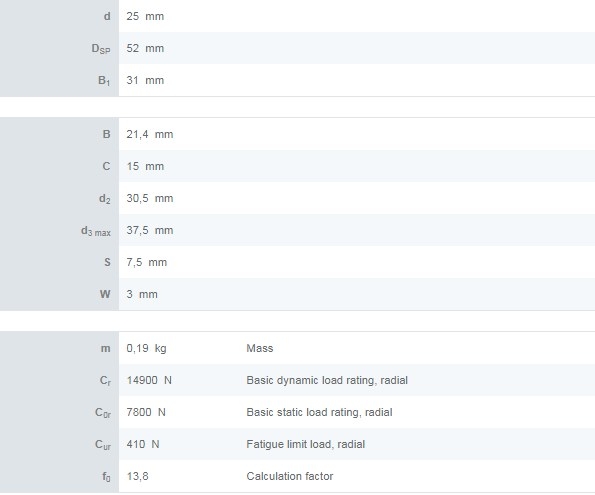
Task: Click Basic dynamic load rating, radial text
Action: [x=327, y=380]
